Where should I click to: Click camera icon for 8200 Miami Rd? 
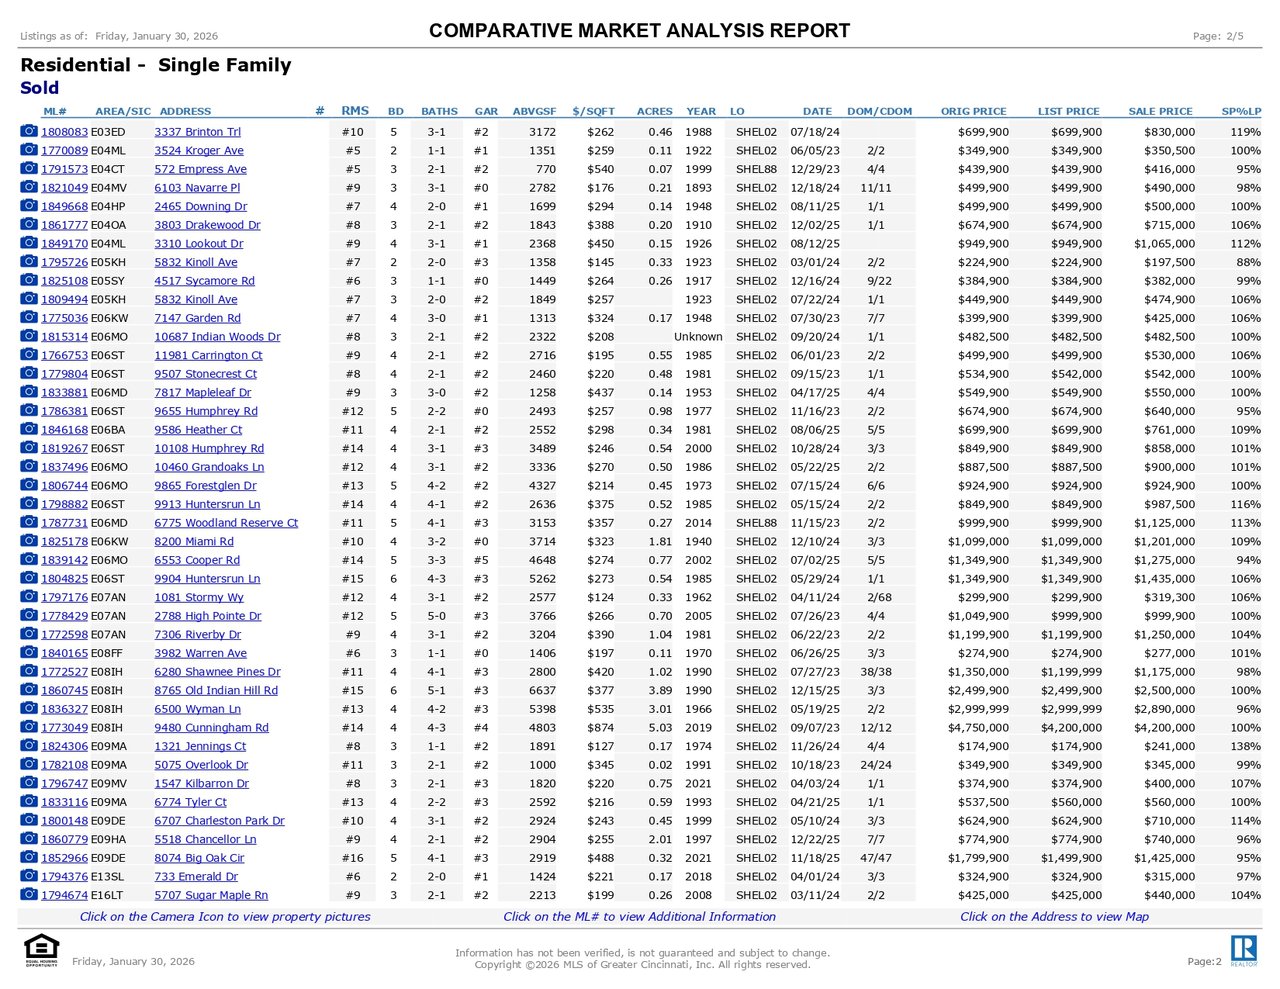(x=29, y=541)
